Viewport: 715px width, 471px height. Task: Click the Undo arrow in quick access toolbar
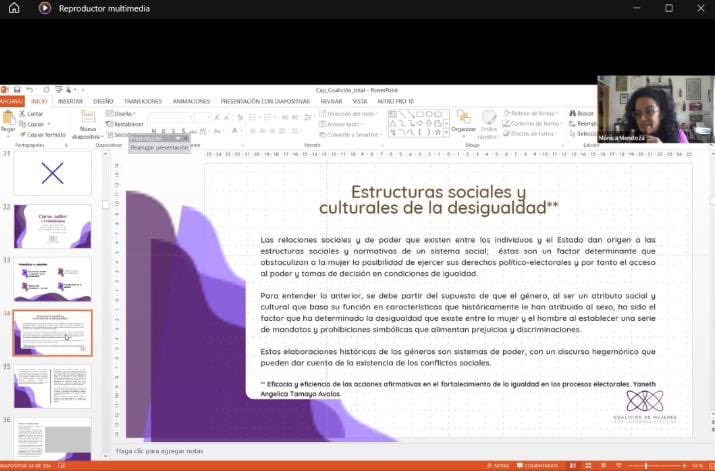click(x=30, y=90)
